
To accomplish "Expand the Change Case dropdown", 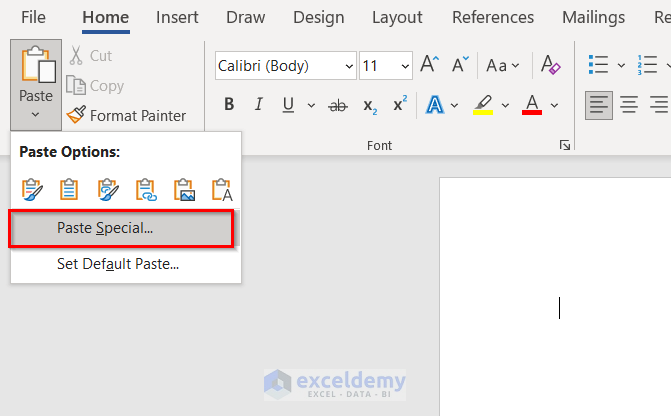I will coord(502,66).
